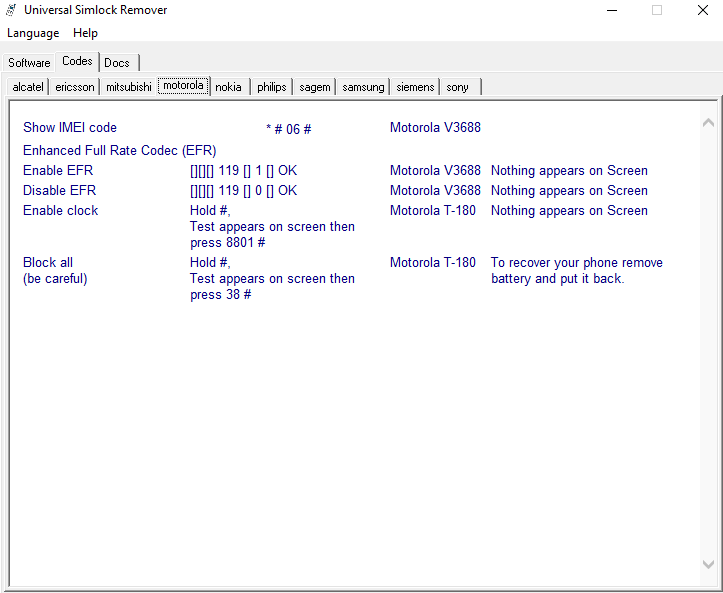Click 'Nothing appears on Screen' in Enable EFR row

(x=569, y=171)
